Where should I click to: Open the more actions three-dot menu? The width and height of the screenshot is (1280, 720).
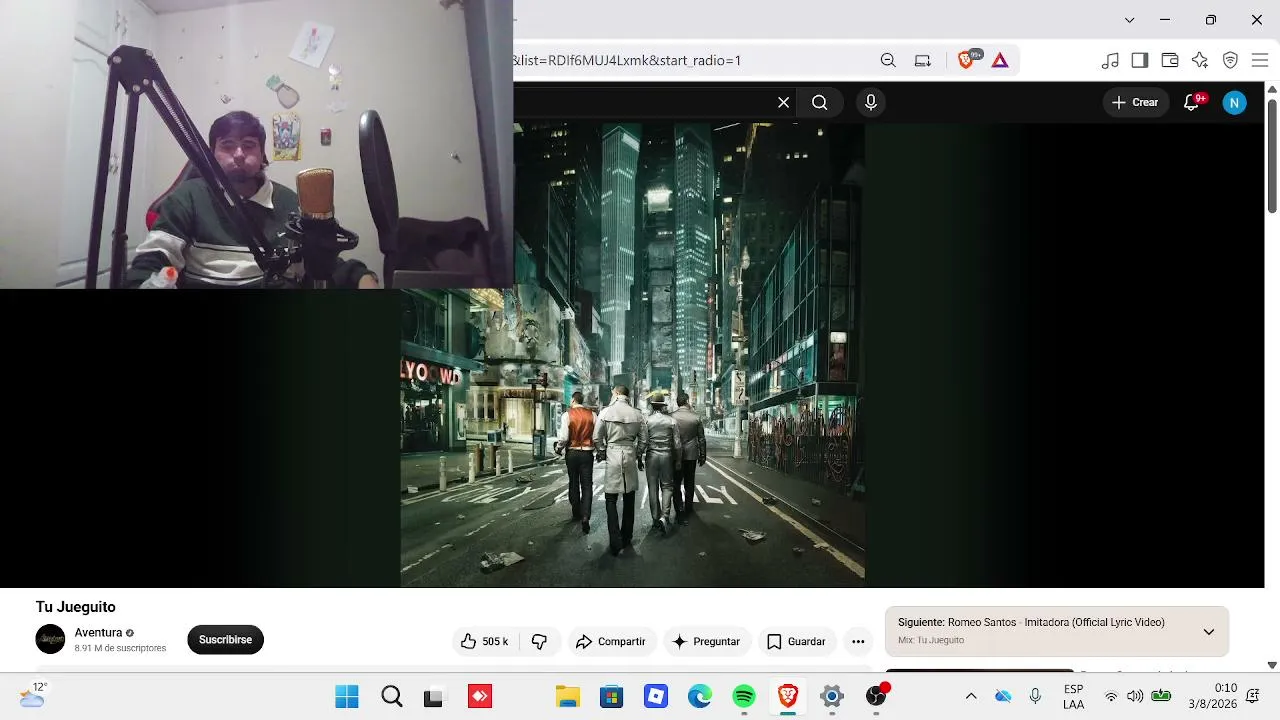(x=858, y=641)
